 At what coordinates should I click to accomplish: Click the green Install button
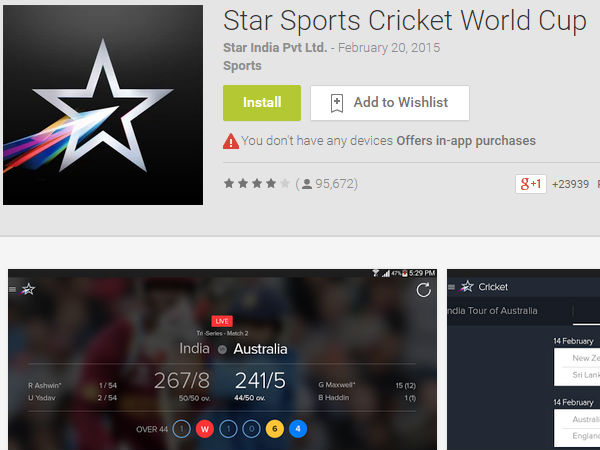pos(262,103)
